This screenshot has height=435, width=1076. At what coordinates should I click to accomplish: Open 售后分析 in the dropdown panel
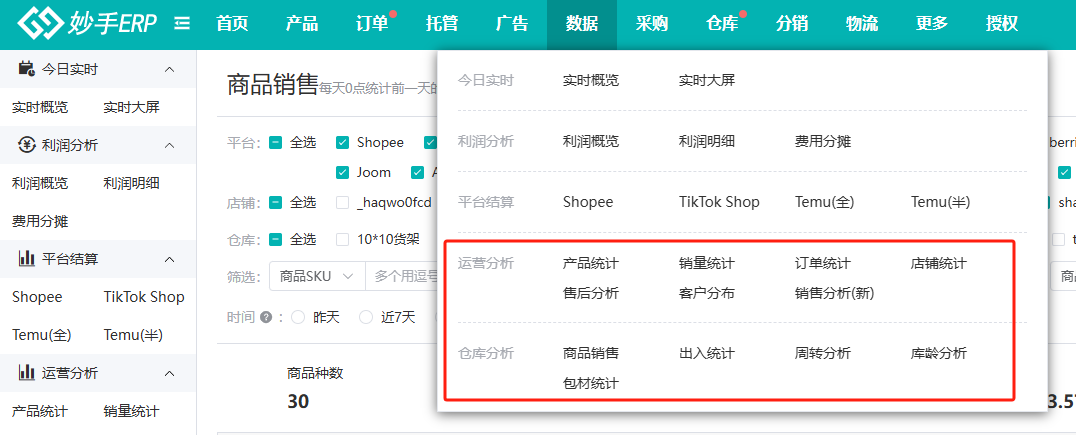coord(591,293)
